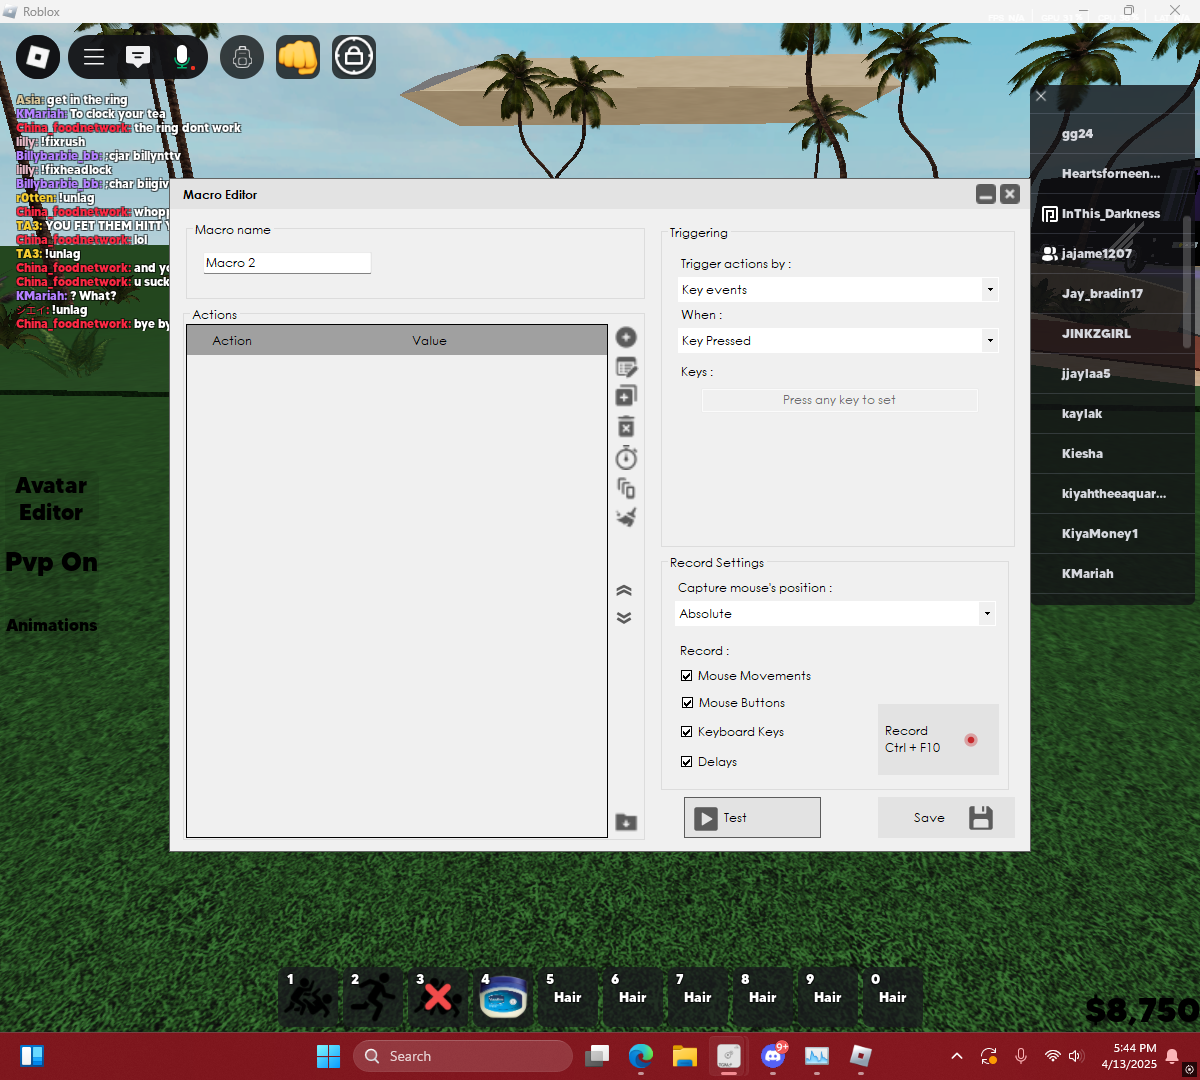Start recording with the Record button
The image size is (1200, 1080).
coord(938,739)
